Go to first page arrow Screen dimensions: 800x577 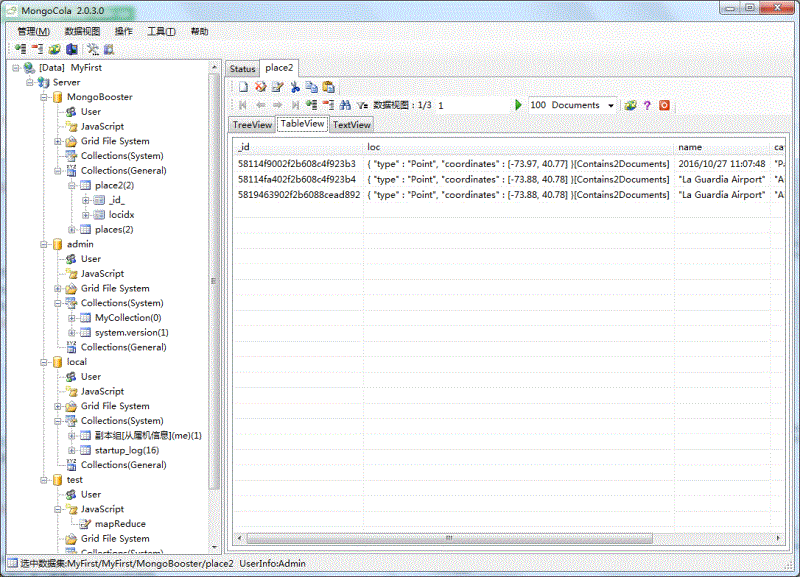pyautogui.click(x=243, y=105)
